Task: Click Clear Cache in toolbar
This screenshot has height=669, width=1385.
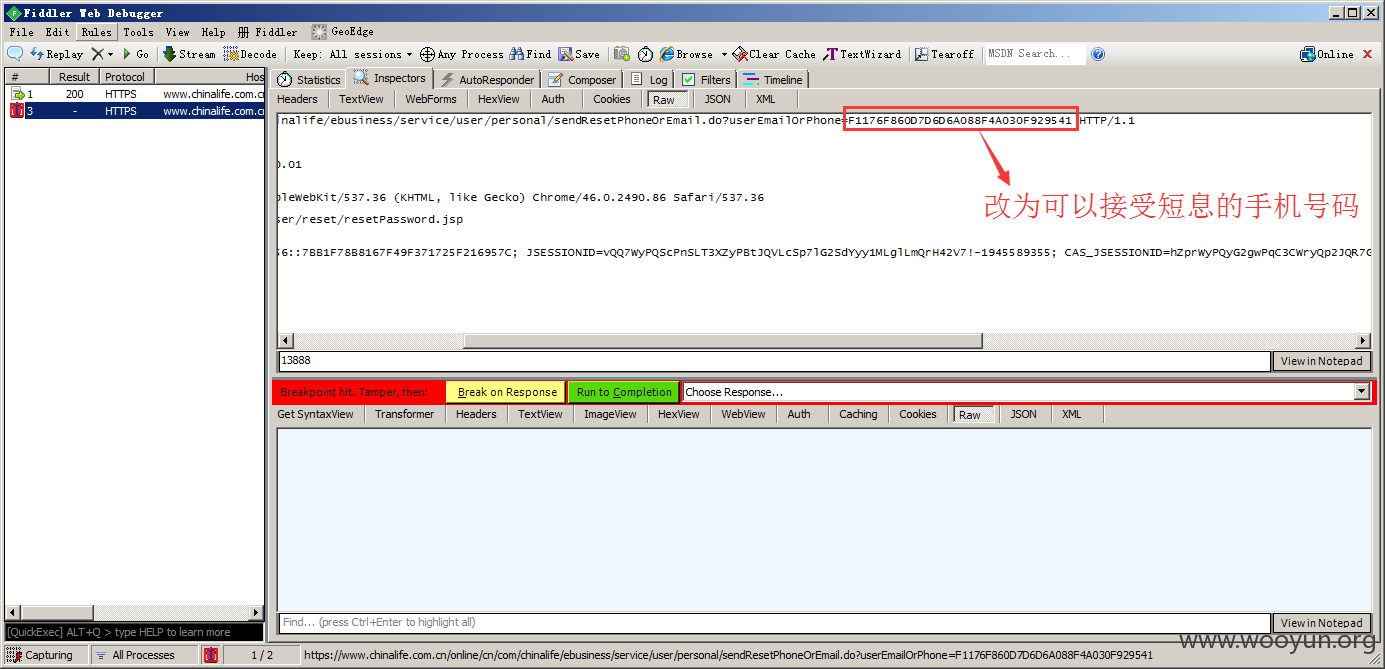Action: tap(774, 54)
